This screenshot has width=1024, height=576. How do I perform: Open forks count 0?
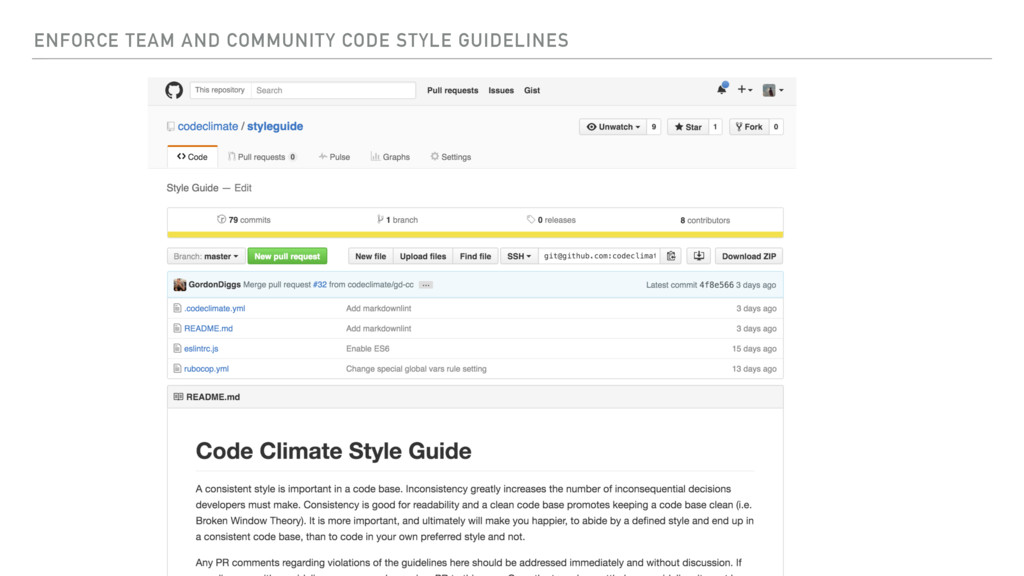point(776,127)
